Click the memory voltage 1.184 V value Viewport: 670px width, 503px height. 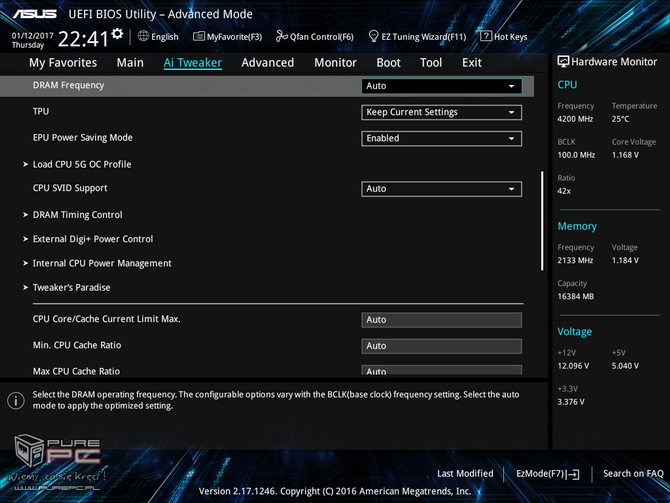(x=625, y=261)
